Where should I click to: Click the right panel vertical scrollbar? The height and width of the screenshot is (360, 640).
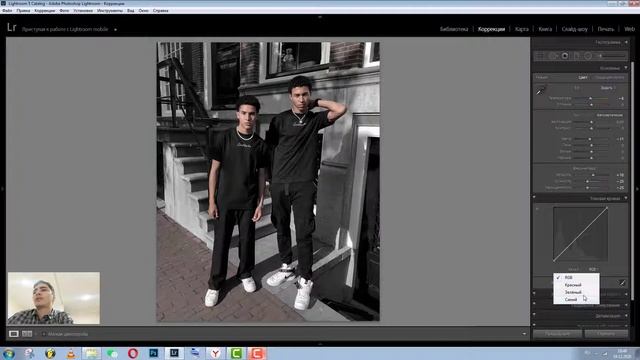click(x=632, y=180)
